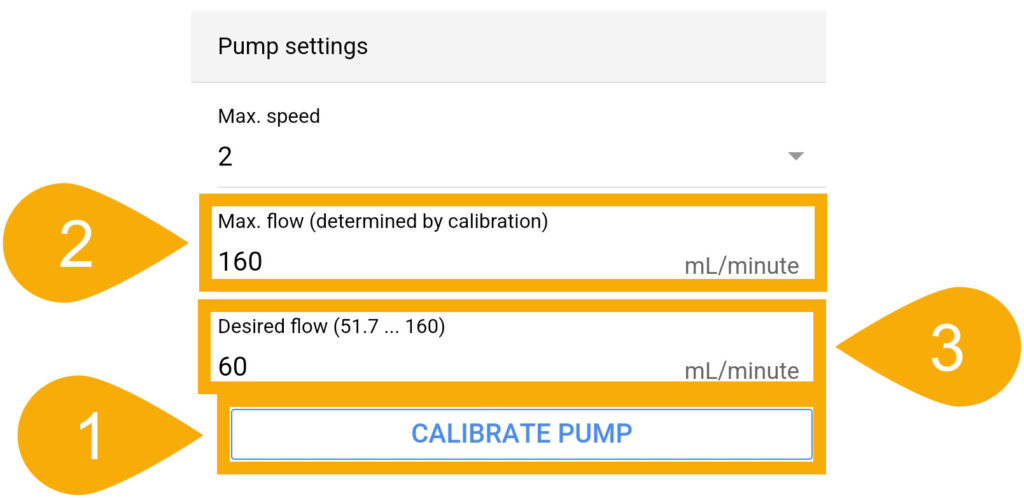The image size is (1024, 498).
Task: Click the white digit 2 inside the callout
Action: pyautogui.click(x=76, y=244)
